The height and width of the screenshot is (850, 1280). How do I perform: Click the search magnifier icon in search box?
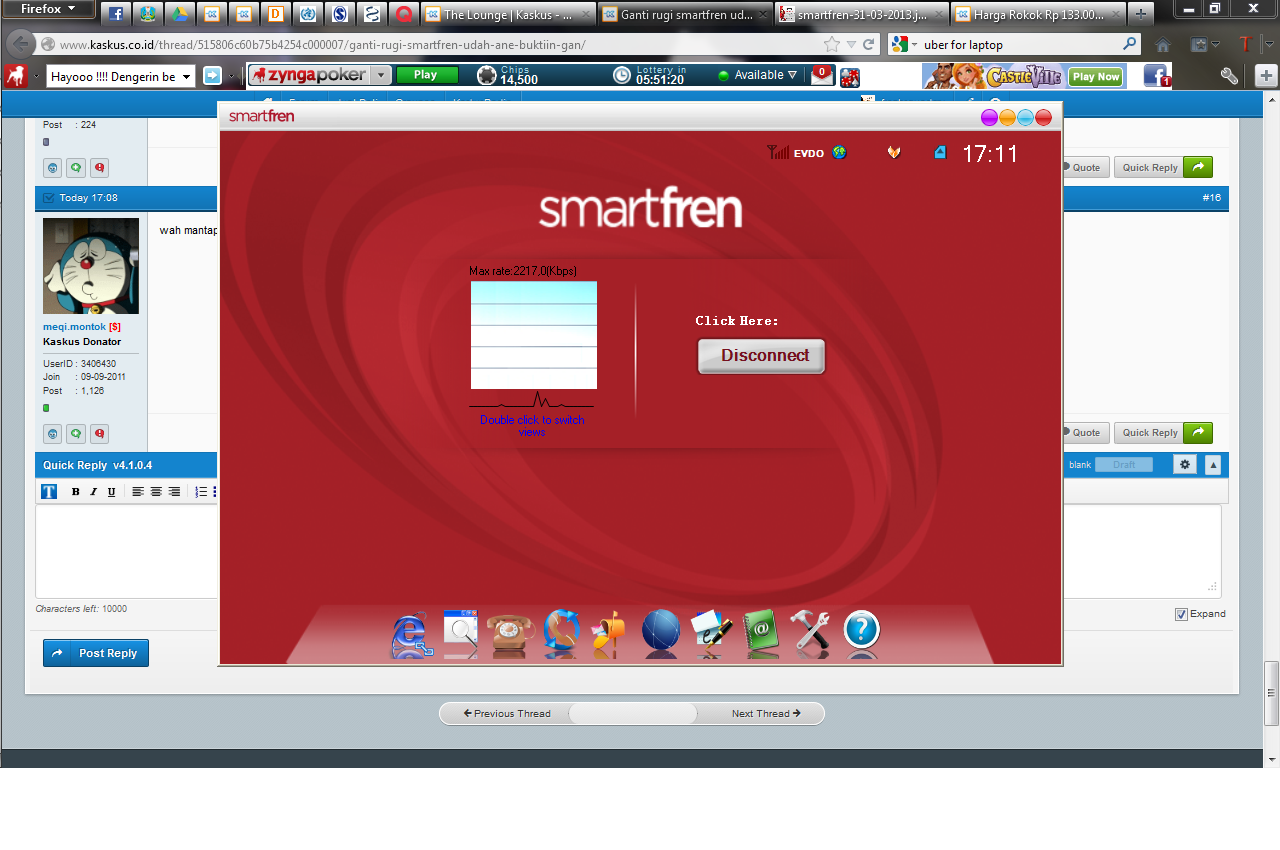click(1130, 45)
